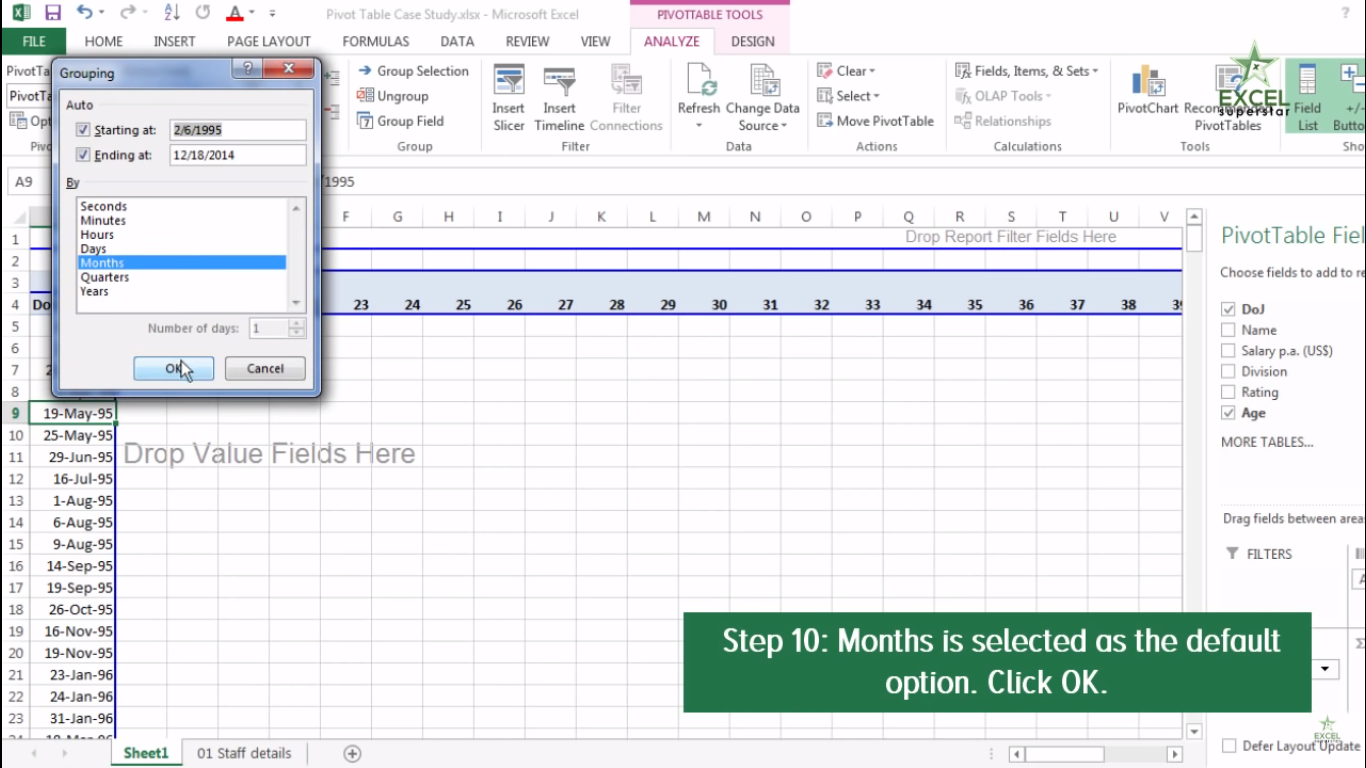Open the OLAP Tools dropdown
The height and width of the screenshot is (768, 1366).
point(1004,96)
